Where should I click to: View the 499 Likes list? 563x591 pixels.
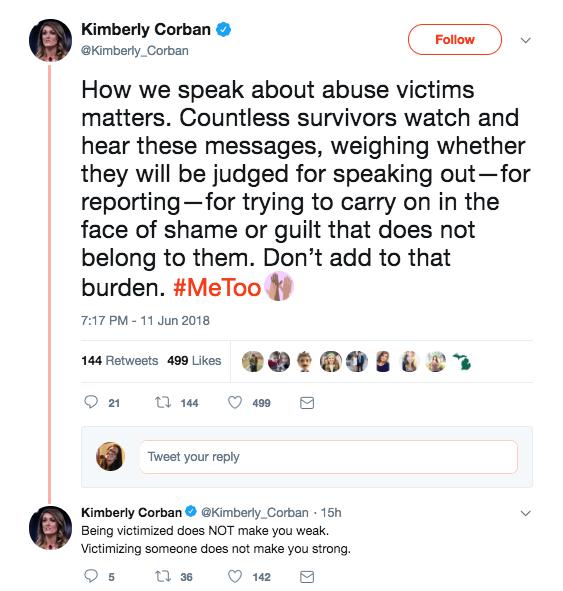click(194, 361)
